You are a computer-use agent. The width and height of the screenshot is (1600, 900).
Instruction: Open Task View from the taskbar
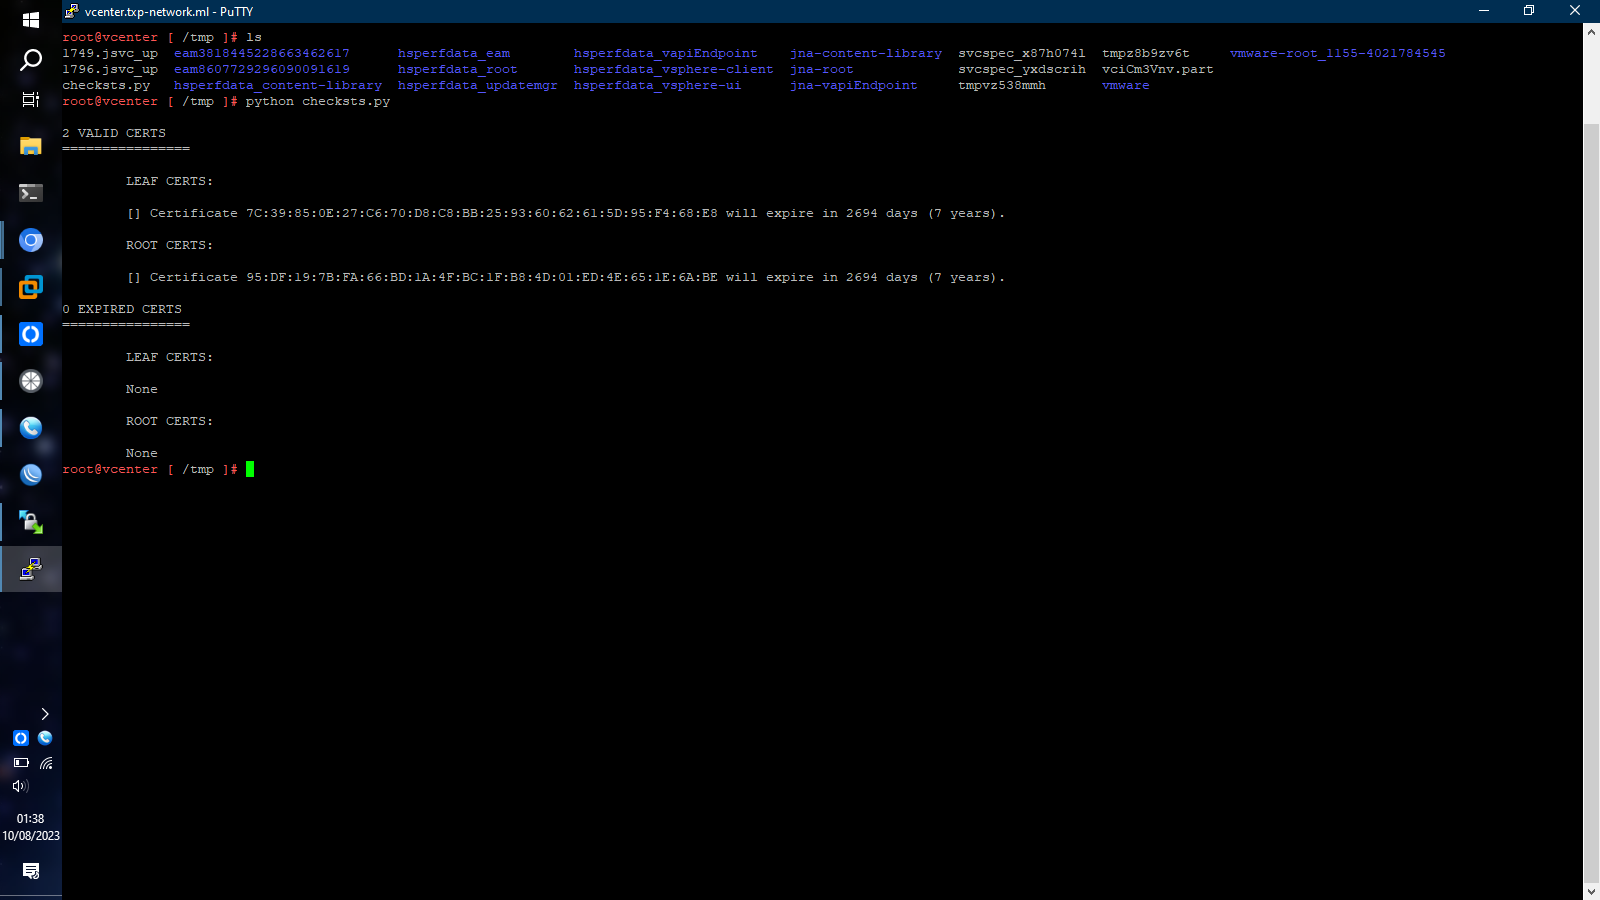pos(31,100)
